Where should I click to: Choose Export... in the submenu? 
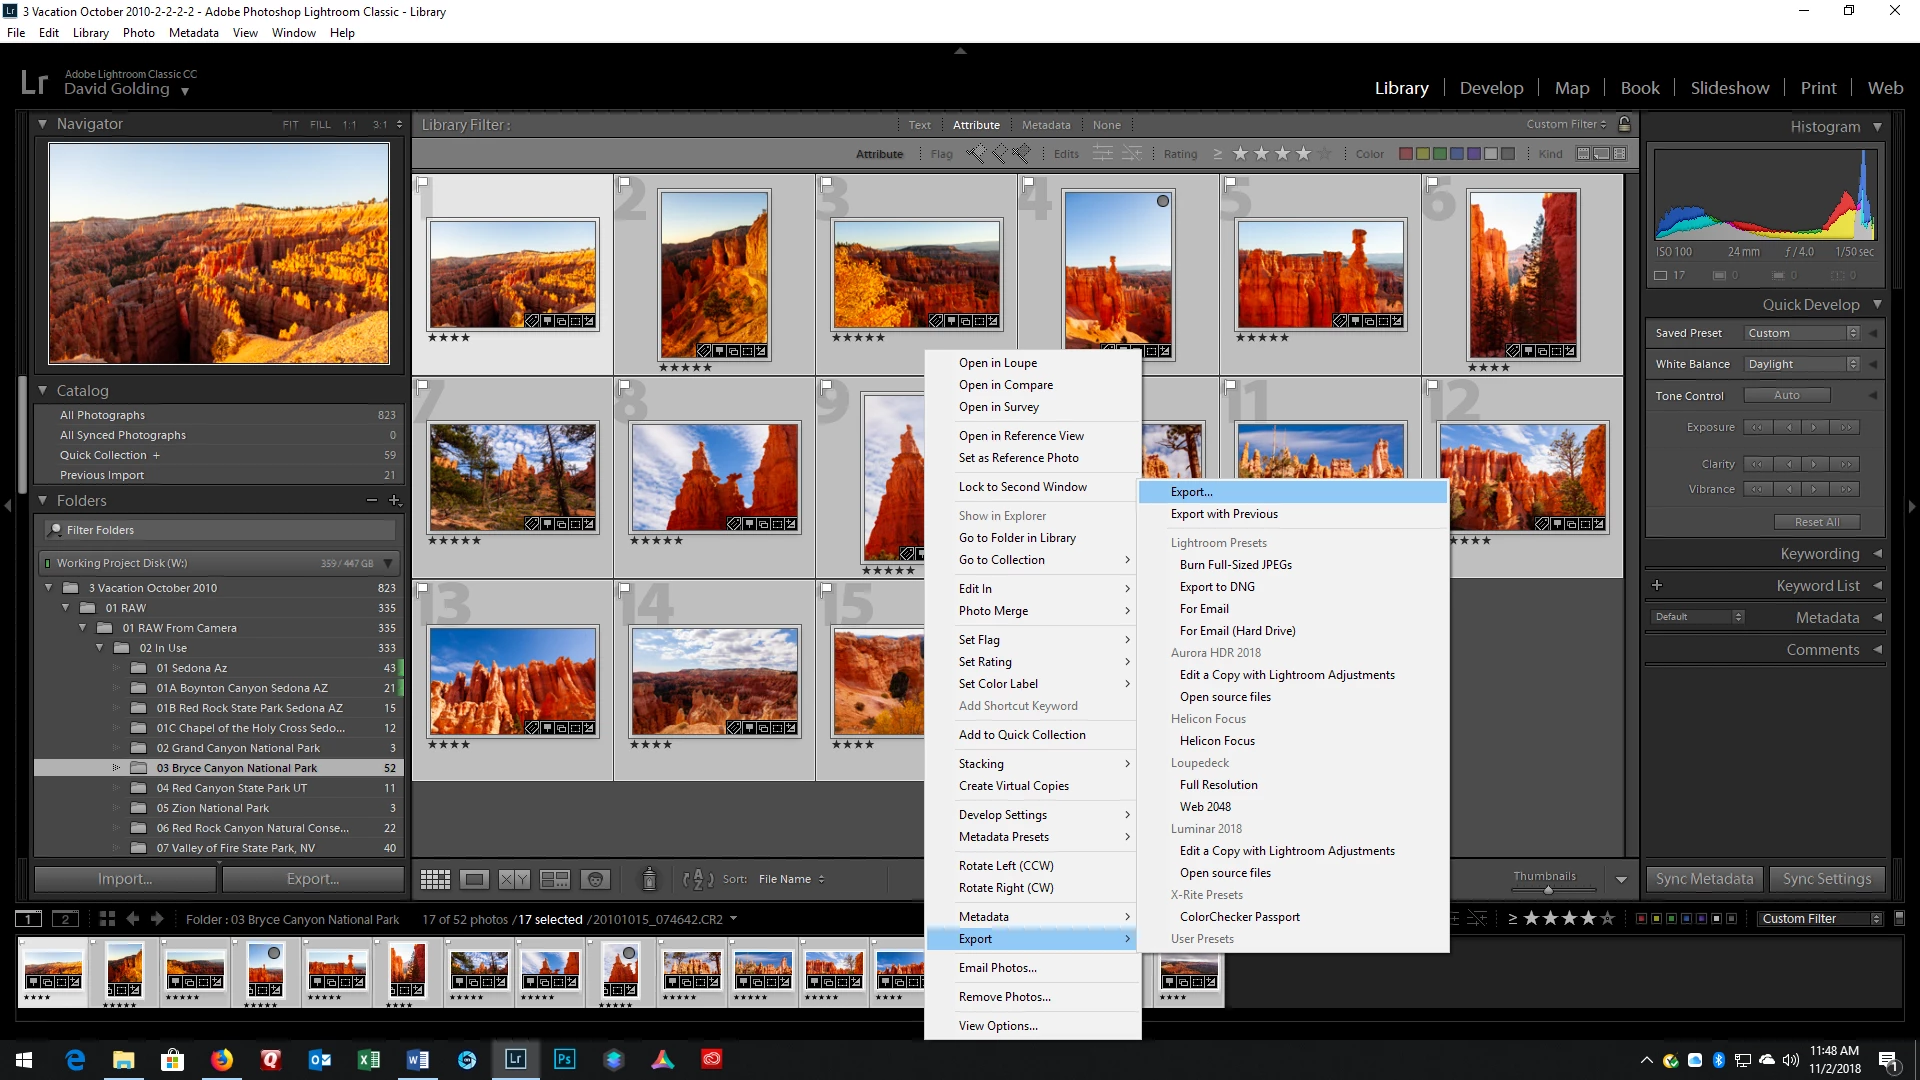[1191, 492]
